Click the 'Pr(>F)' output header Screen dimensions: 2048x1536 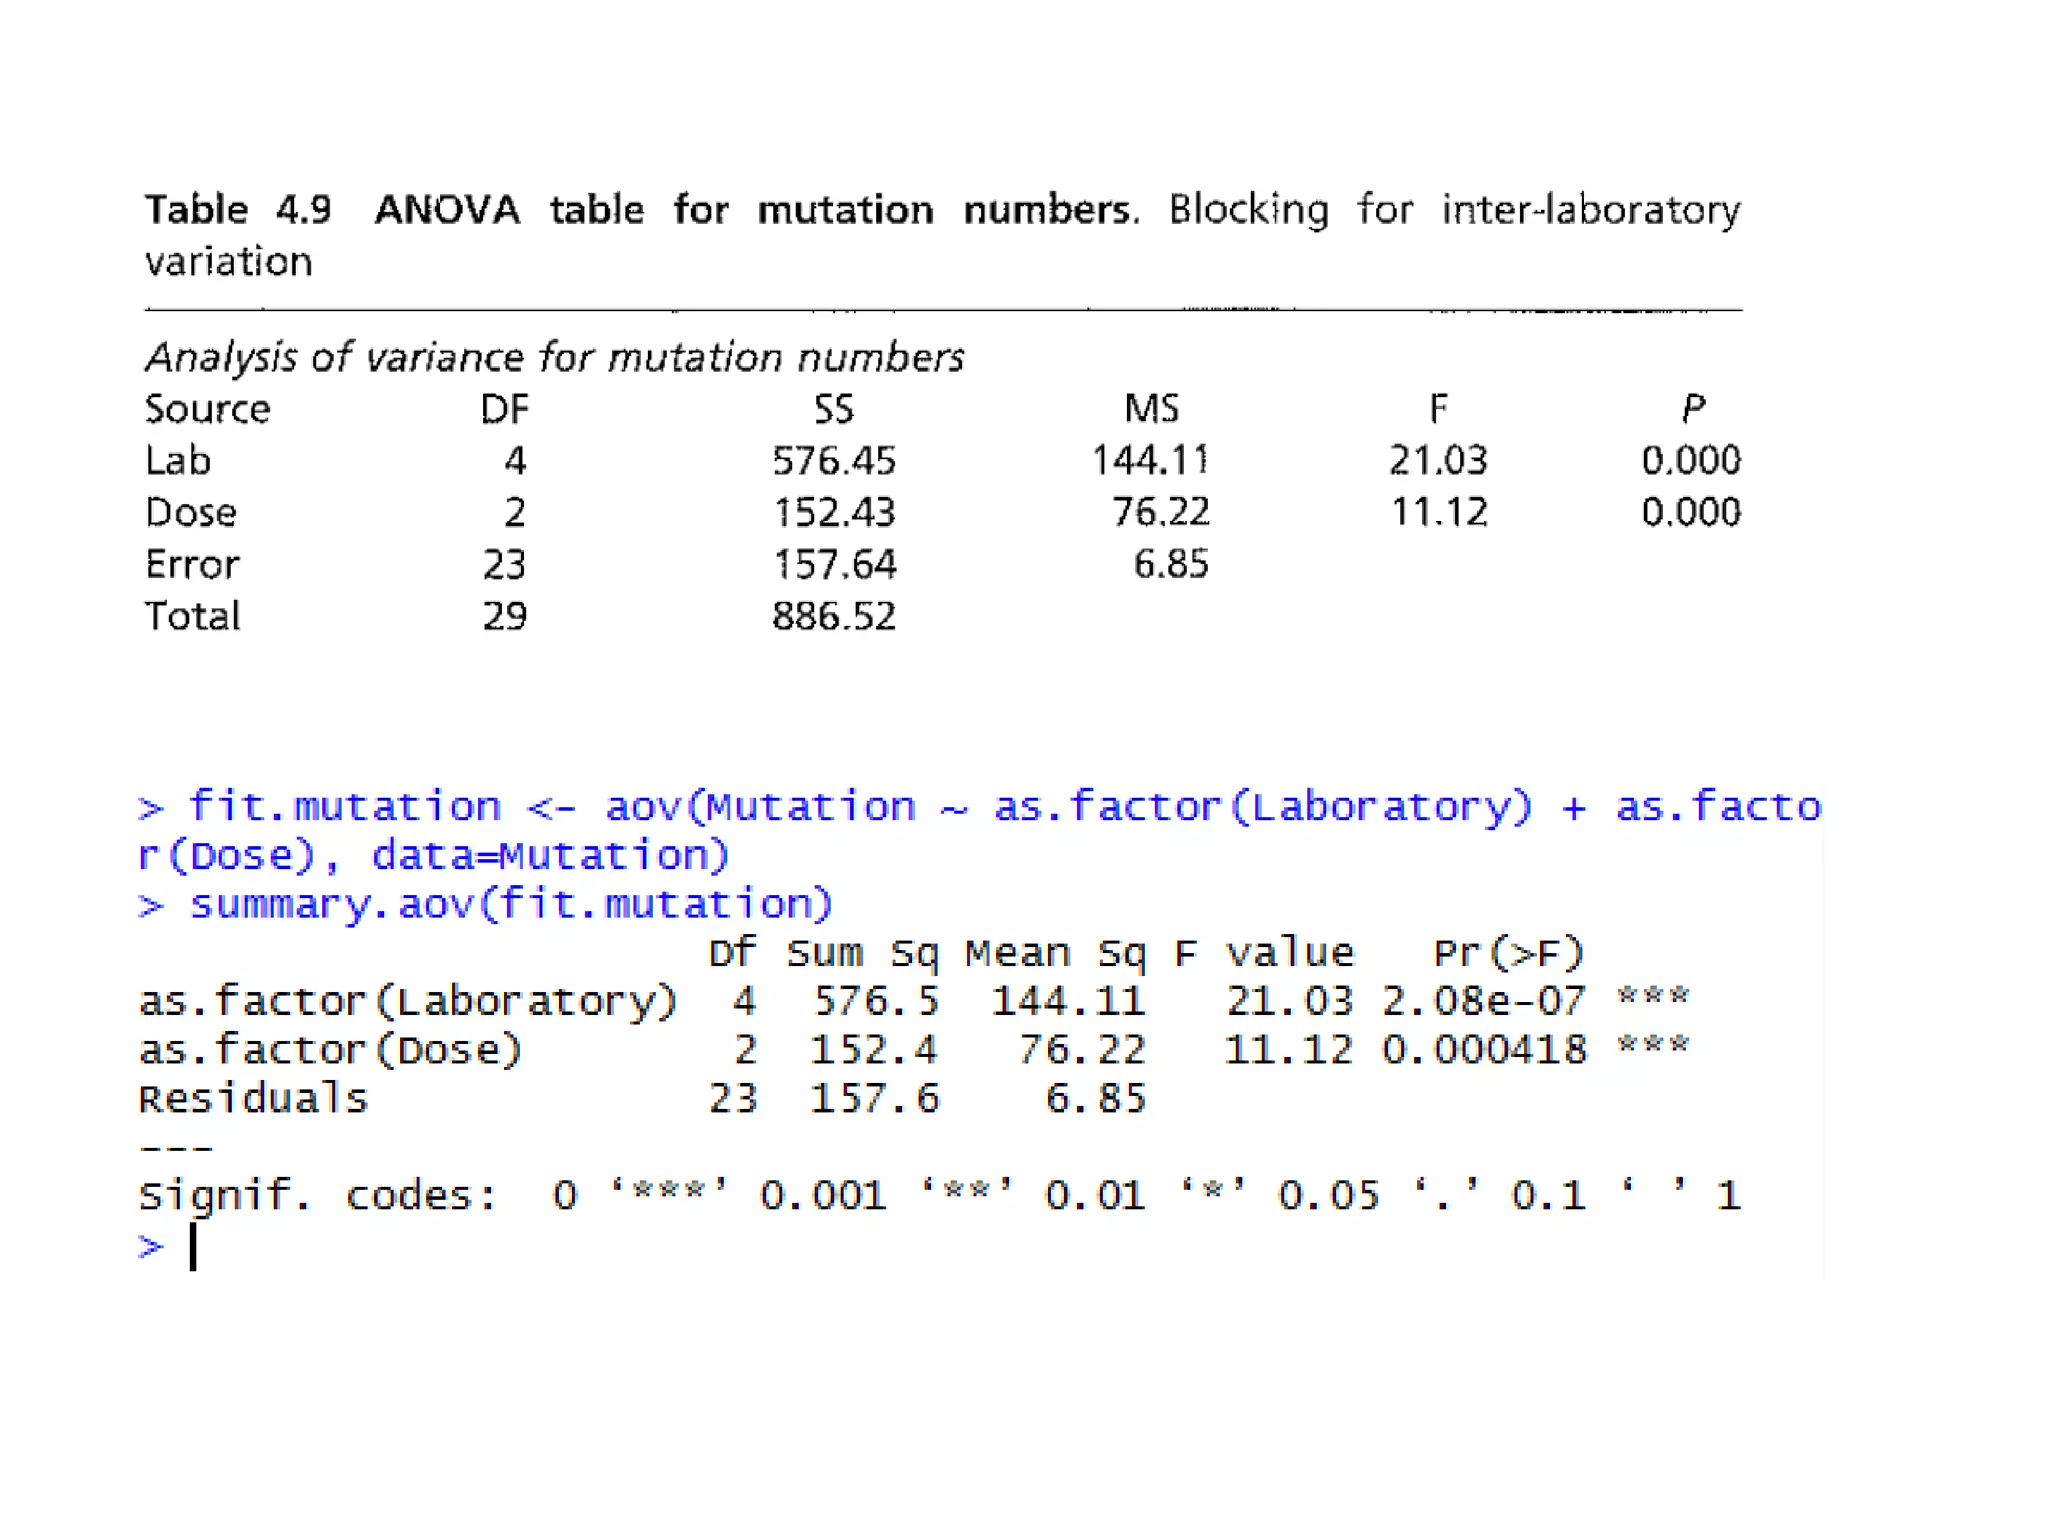1508,953
